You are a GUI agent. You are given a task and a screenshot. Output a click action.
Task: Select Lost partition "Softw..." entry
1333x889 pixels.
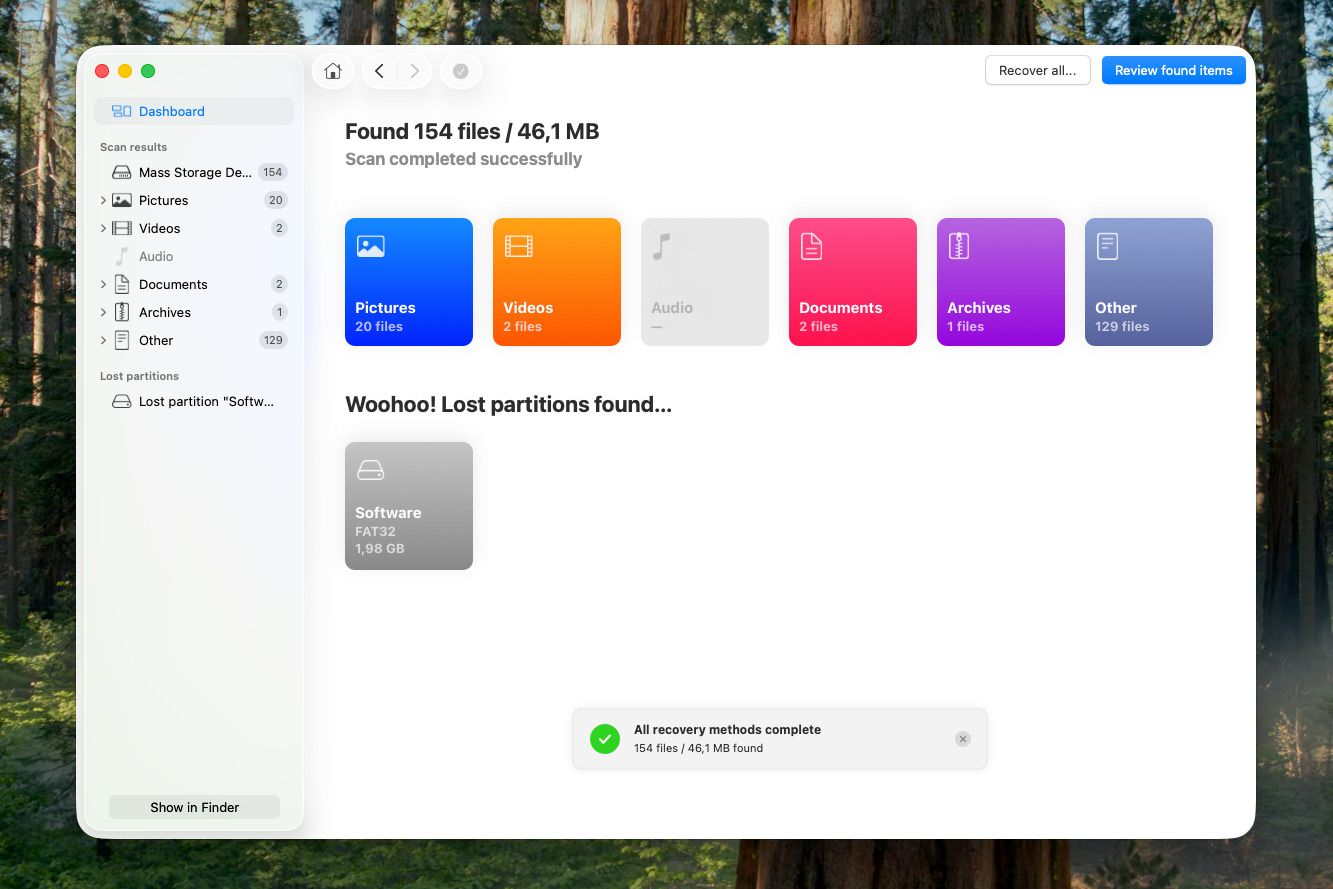(194, 401)
